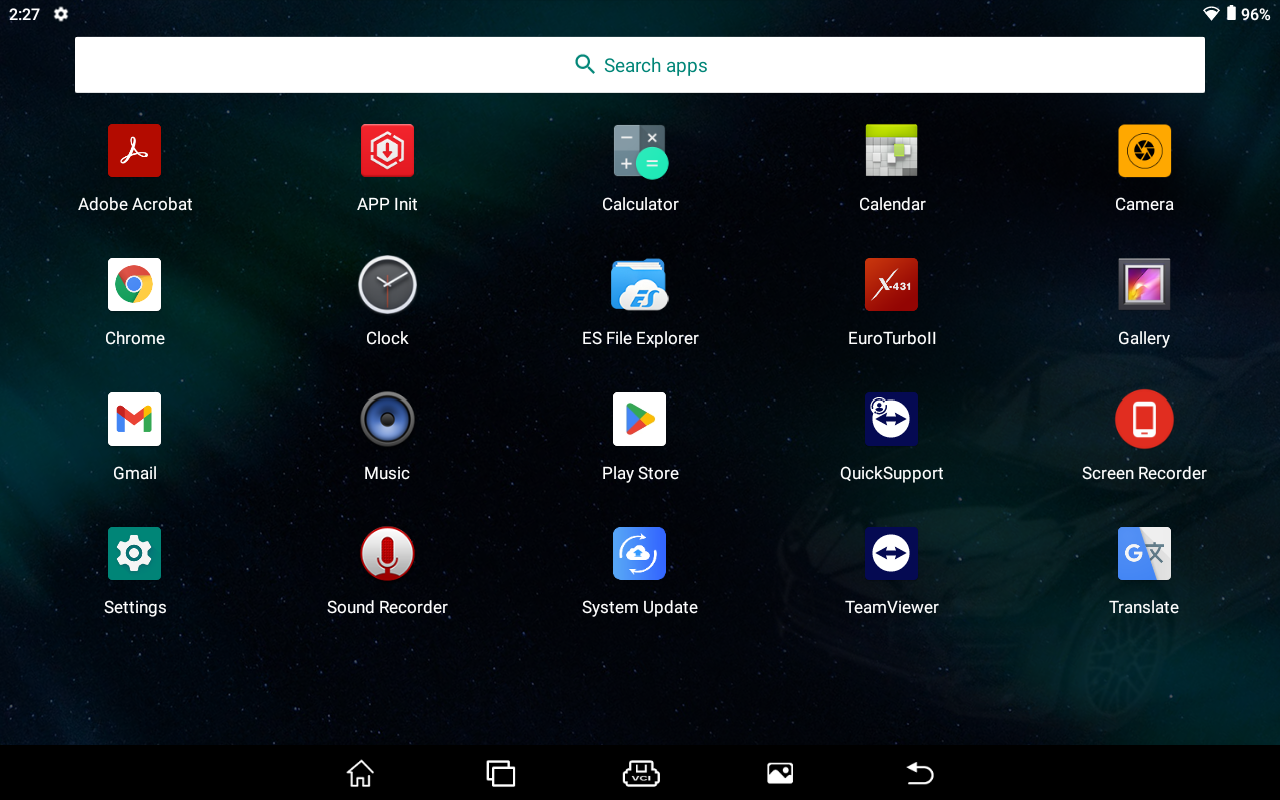The image size is (1280, 800).
Task: Tap the Home navigation button
Action: click(x=360, y=773)
